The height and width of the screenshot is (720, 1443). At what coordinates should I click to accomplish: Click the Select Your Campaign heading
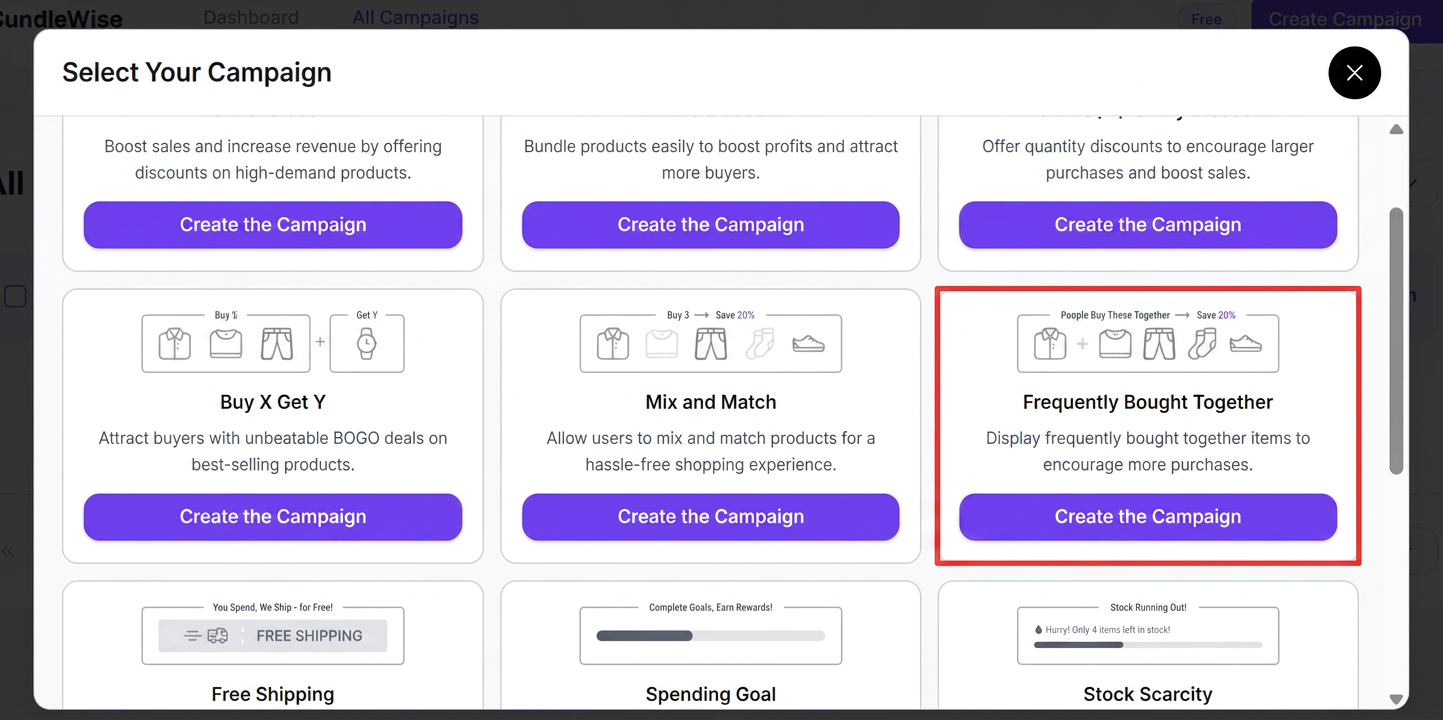point(197,72)
